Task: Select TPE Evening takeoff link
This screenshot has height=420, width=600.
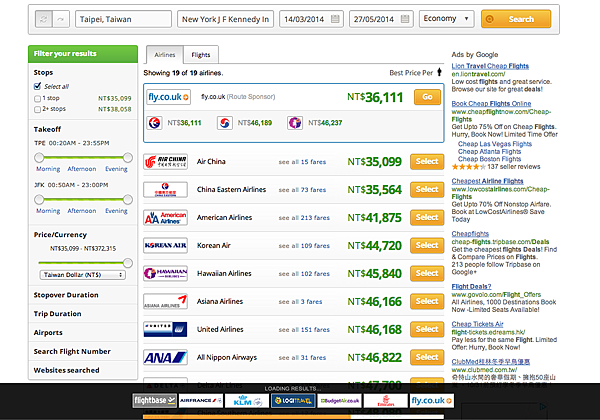Action: click(x=116, y=169)
